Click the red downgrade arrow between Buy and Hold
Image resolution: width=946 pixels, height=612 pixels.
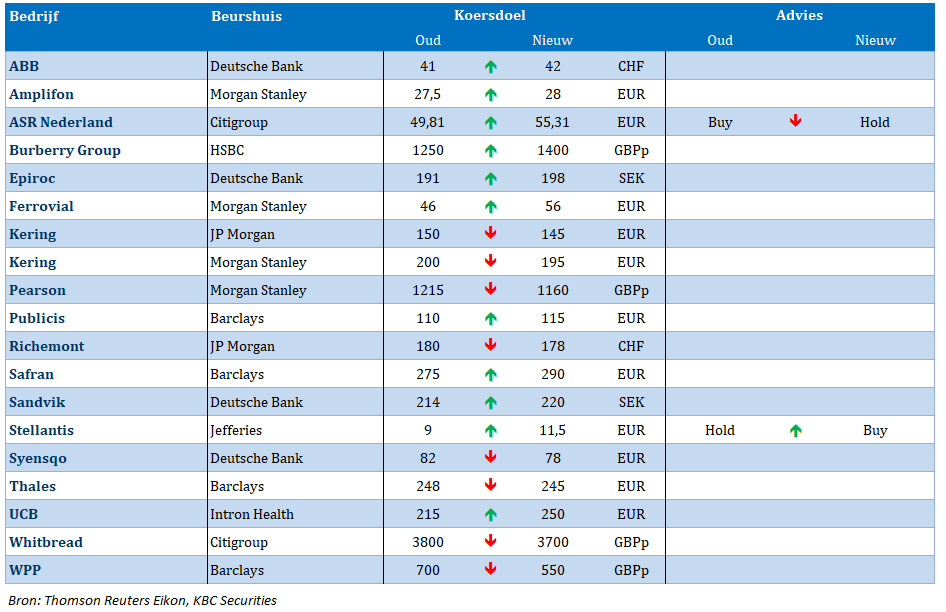click(796, 121)
